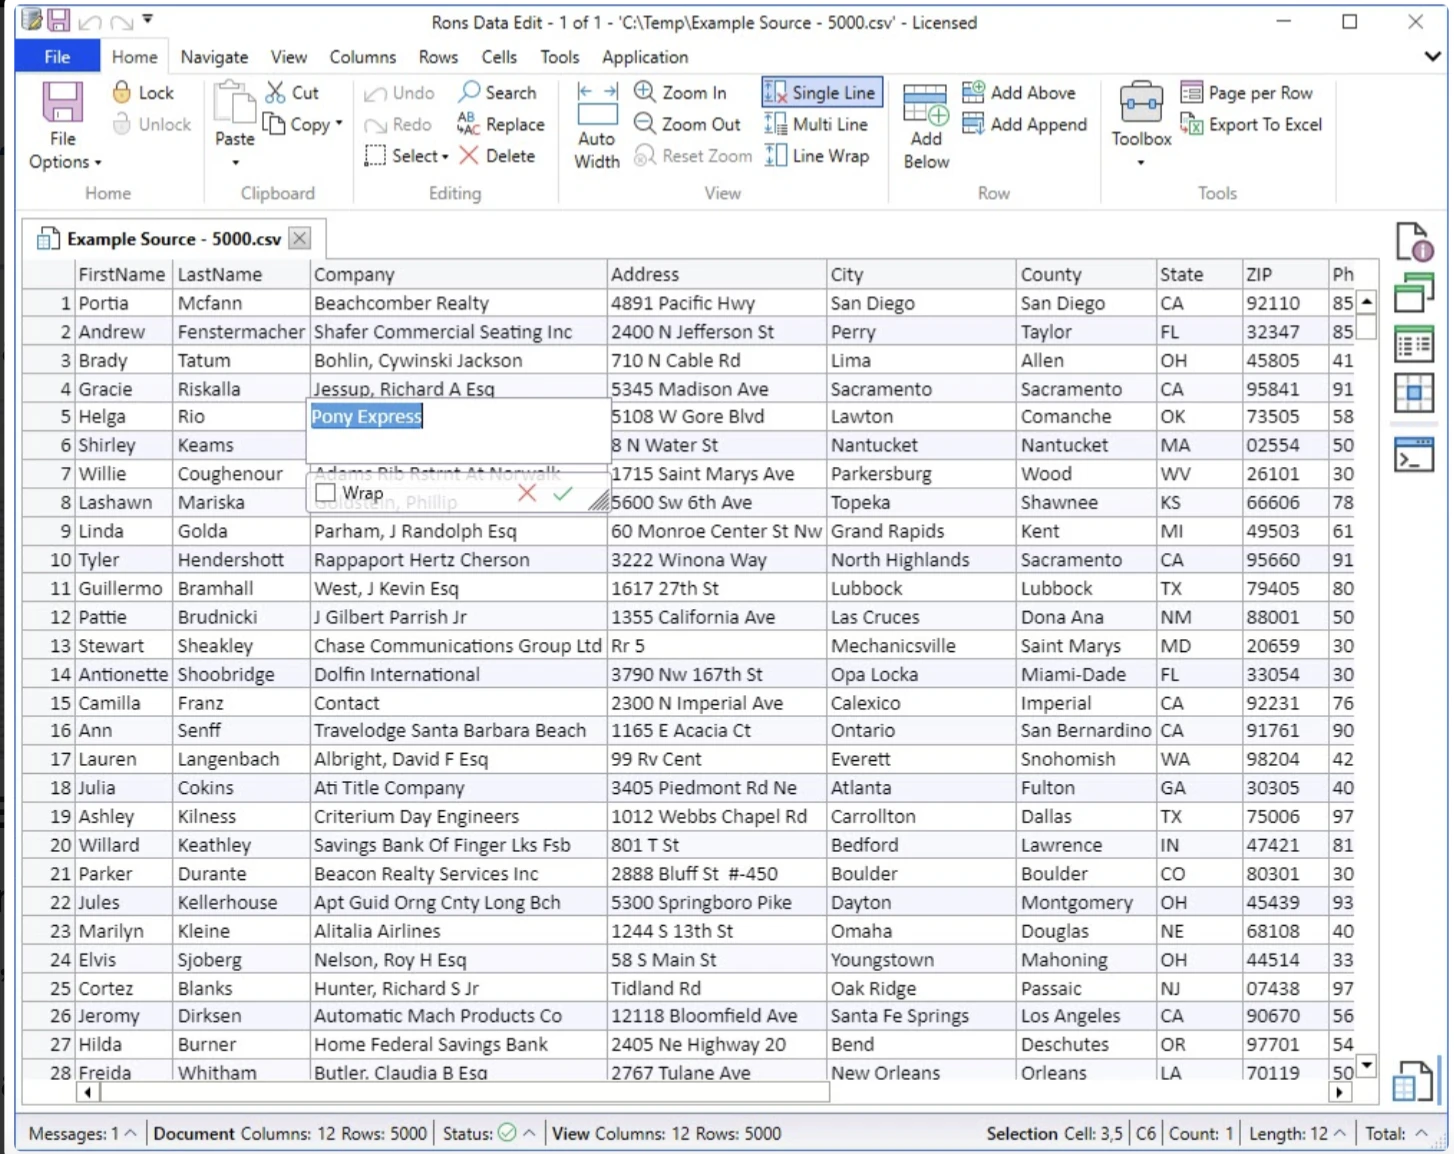Accept cell edit with green checkmark
This screenshot has height=1154, width=1454.
pos(563,493)
